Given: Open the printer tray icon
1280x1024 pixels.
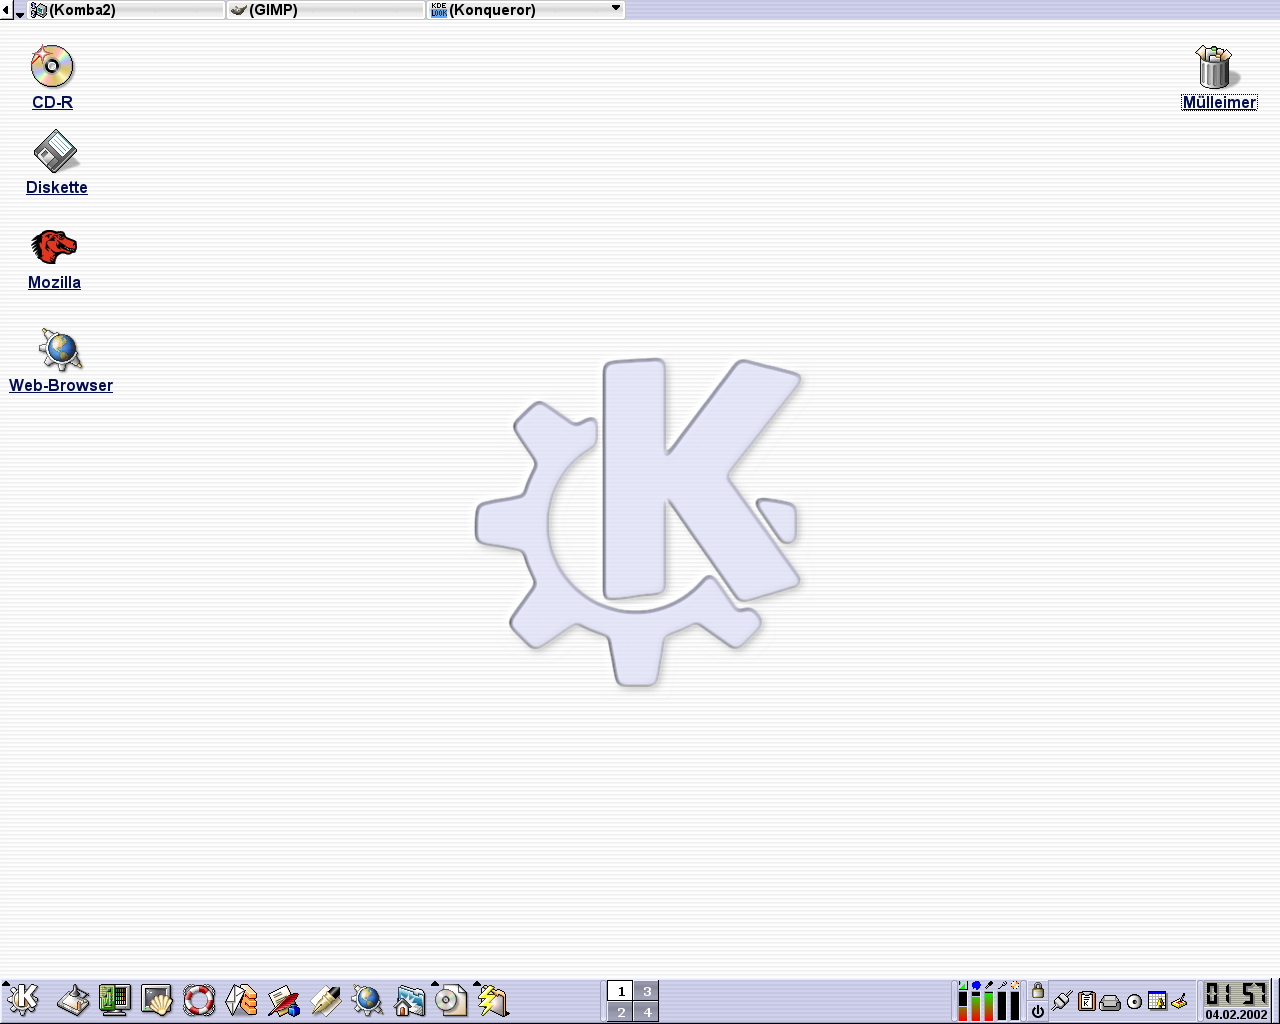Looking at the screenshot, I should tap(1110, 1001).
